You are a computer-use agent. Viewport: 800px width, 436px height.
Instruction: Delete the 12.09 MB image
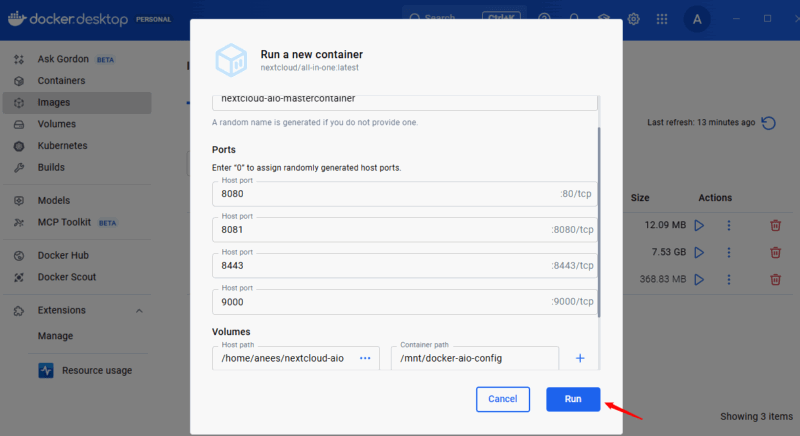coord(776,225)
